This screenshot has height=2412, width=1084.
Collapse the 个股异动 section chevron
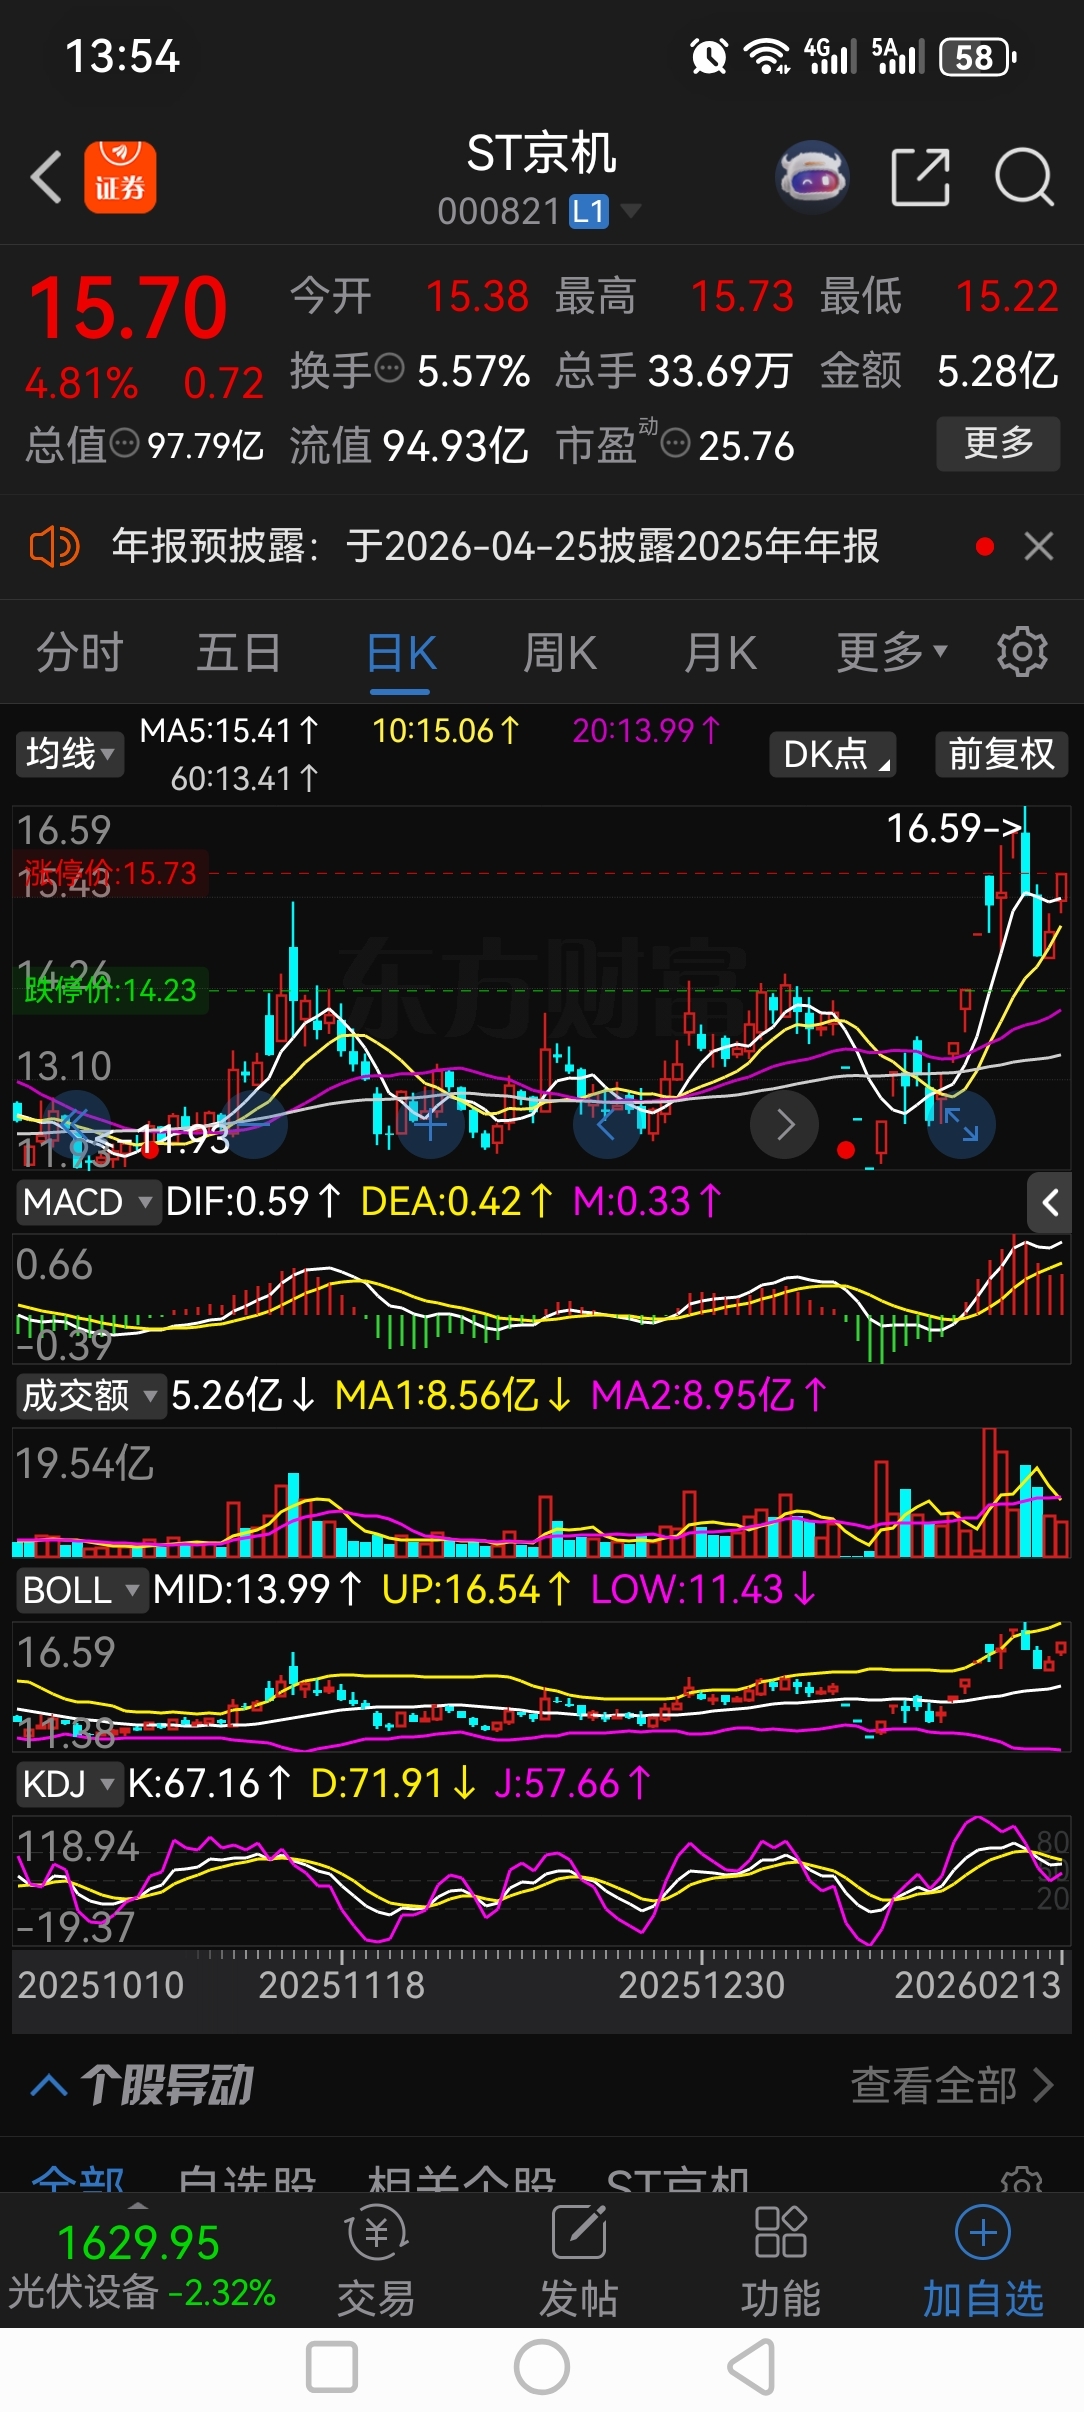coord(49,2086)
